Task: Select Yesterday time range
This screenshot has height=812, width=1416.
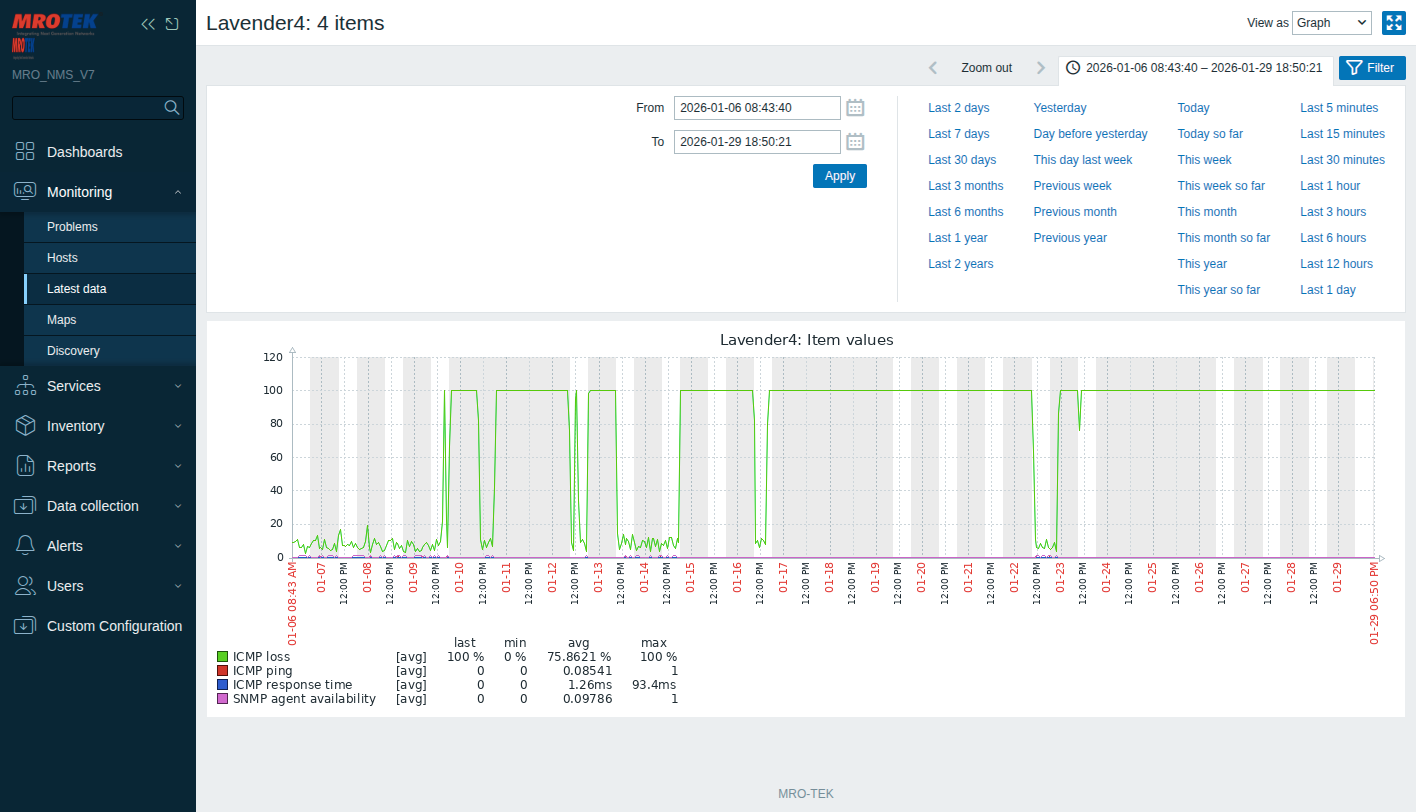Action: 1060,108
